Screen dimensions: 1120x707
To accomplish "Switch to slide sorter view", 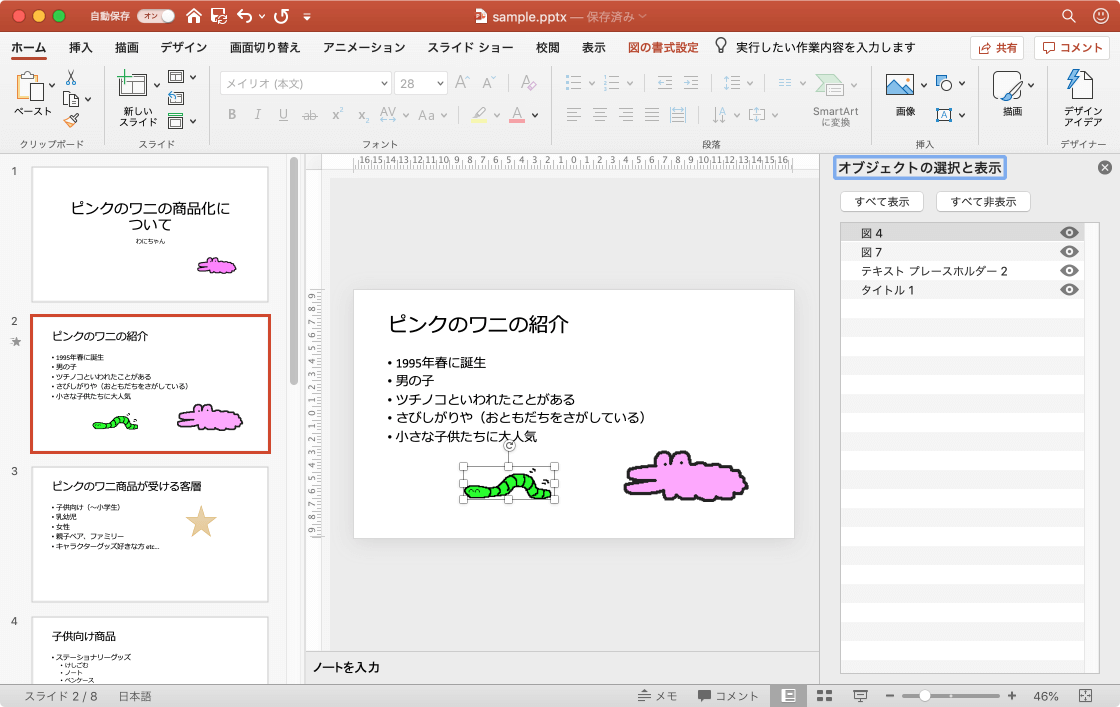I will (x=825, y=696).
